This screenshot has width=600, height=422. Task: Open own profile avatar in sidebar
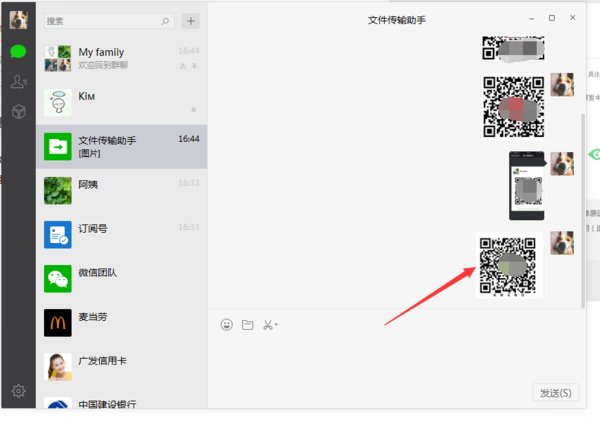point(18,20)
